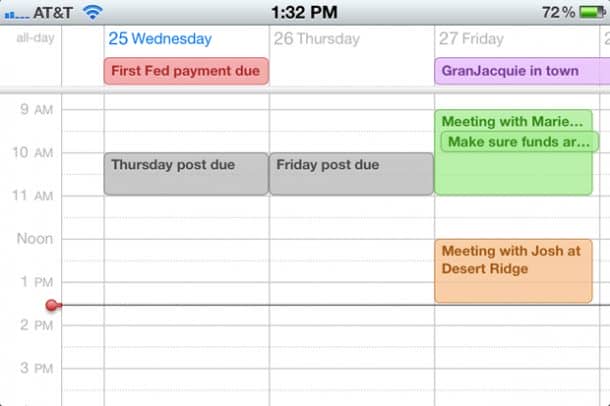Open the GranJacquie in town all-day event
610x406 pixels.
point(520,71)
